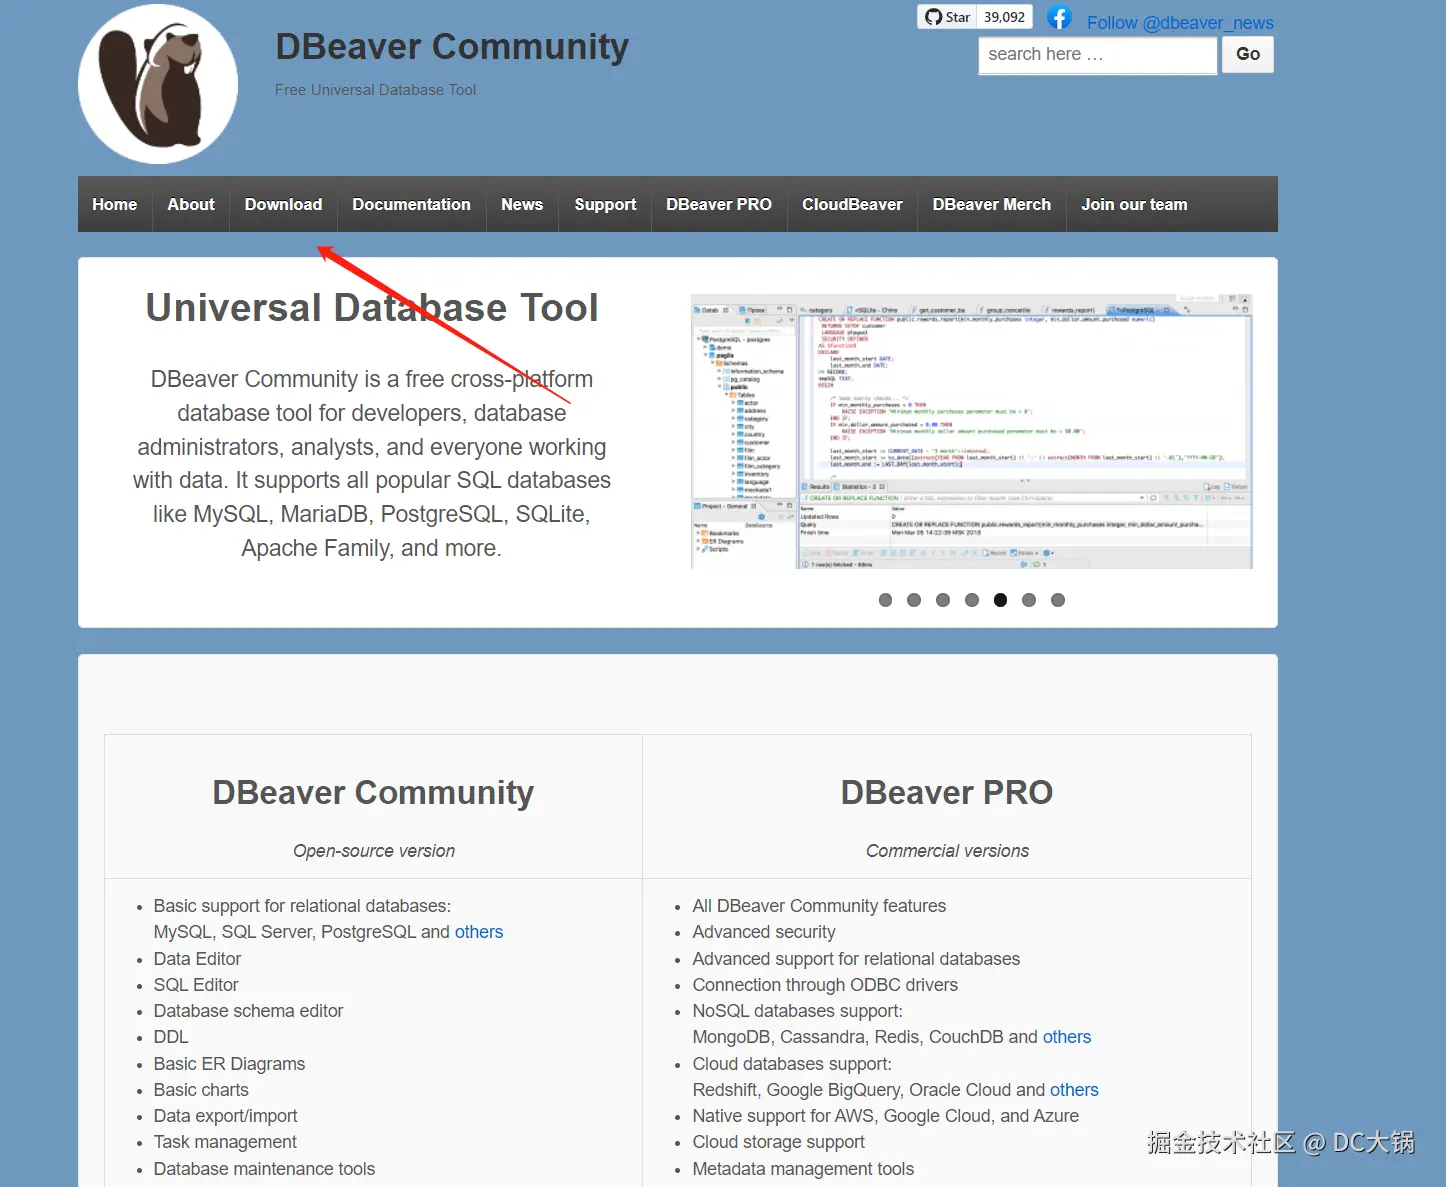This screenshot has width=1446, height=1187.
Task: Select the fourth carousel slide dot
Action: tap(972, 600)
